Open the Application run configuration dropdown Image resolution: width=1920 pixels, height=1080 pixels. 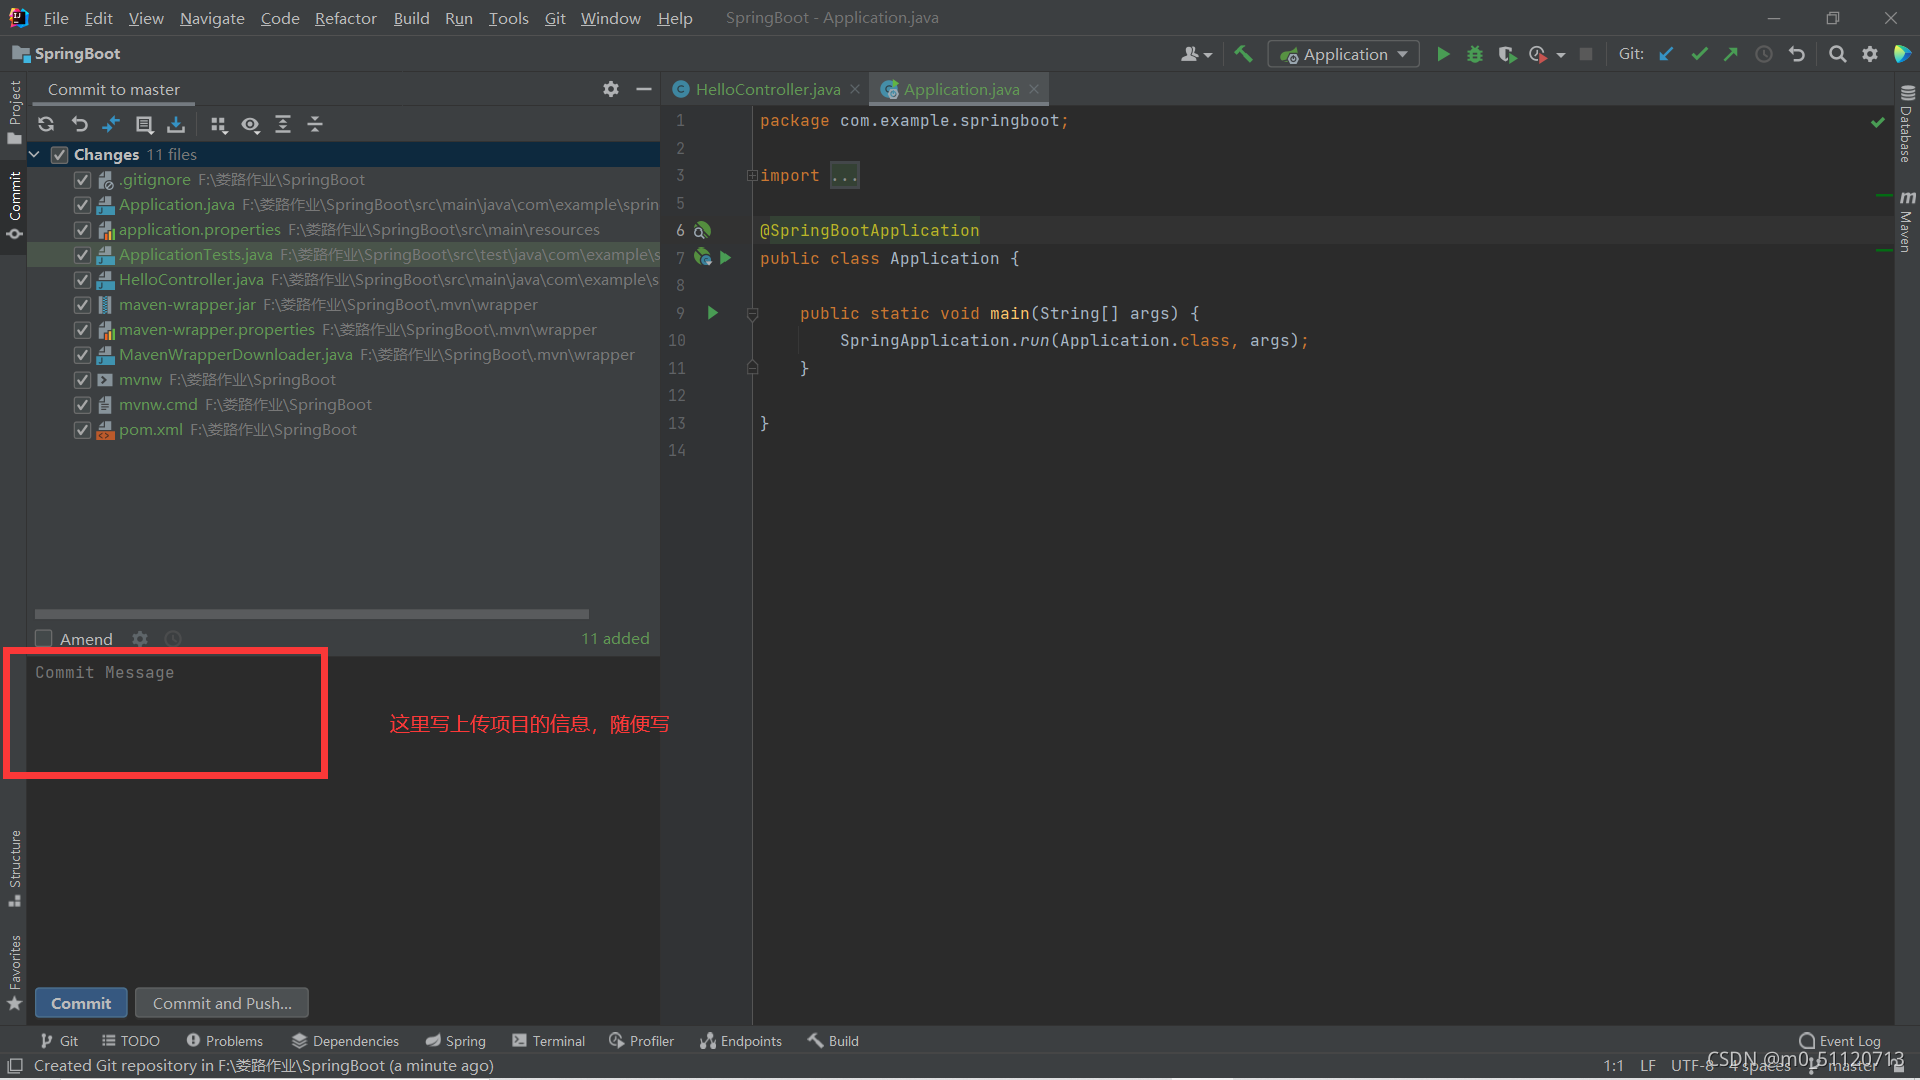(x=1344, y=54)
